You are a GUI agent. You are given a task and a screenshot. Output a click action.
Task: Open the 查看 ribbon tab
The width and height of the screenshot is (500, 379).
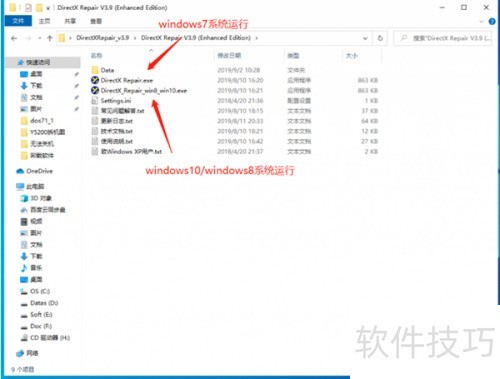tap(96, 21)
